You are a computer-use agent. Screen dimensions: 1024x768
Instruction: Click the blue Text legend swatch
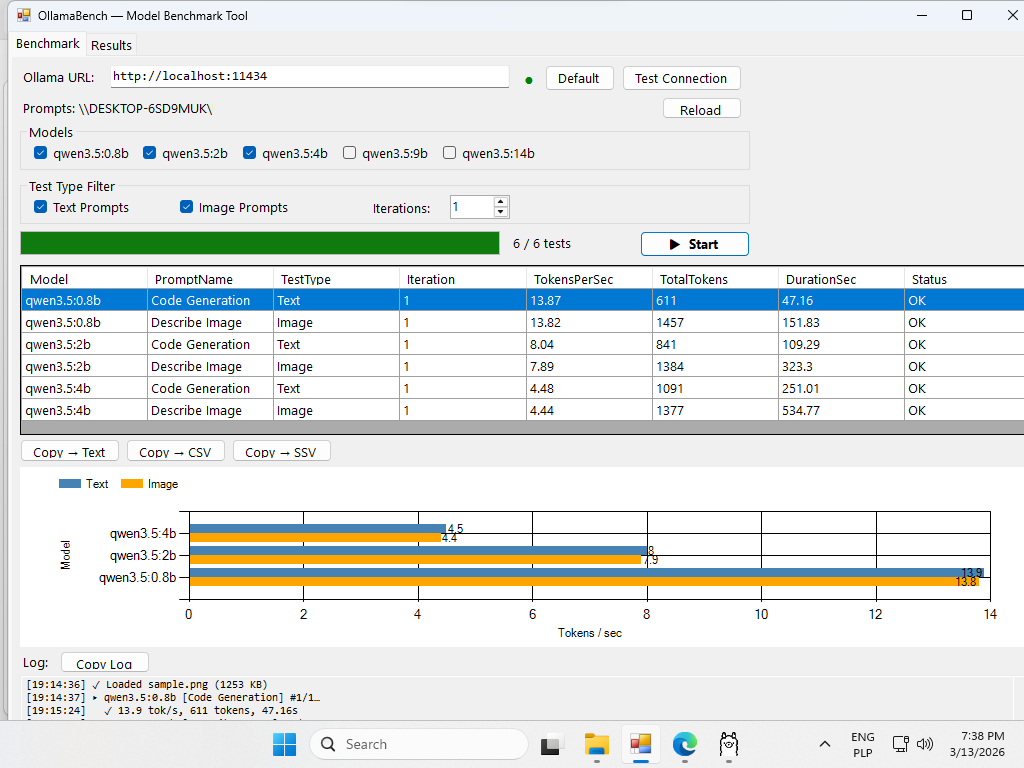[70, 484]
